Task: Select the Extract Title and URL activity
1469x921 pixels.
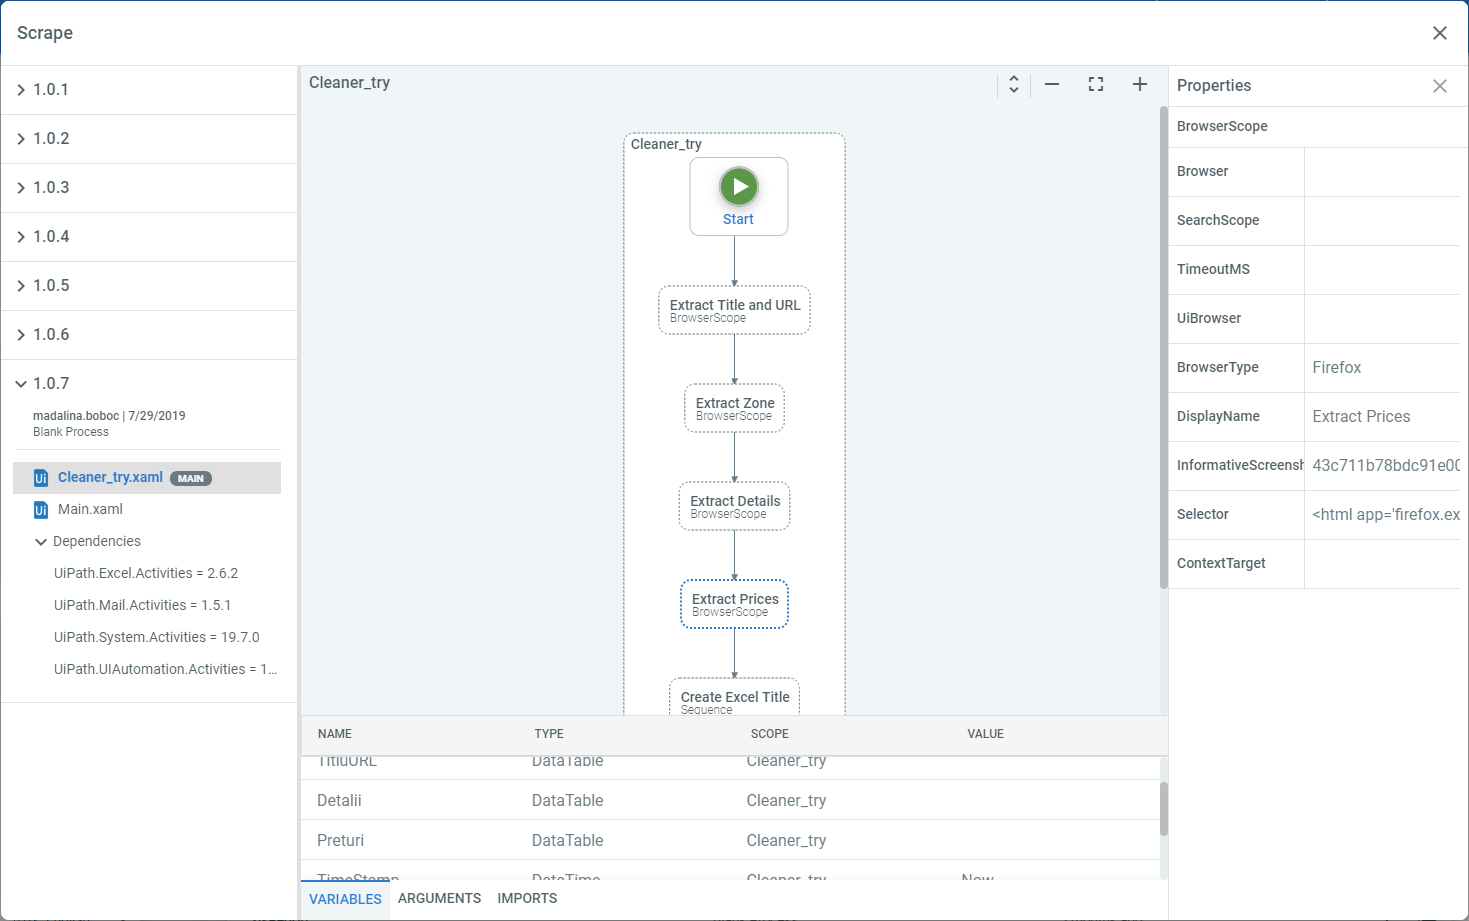Action: click(734, 310)
